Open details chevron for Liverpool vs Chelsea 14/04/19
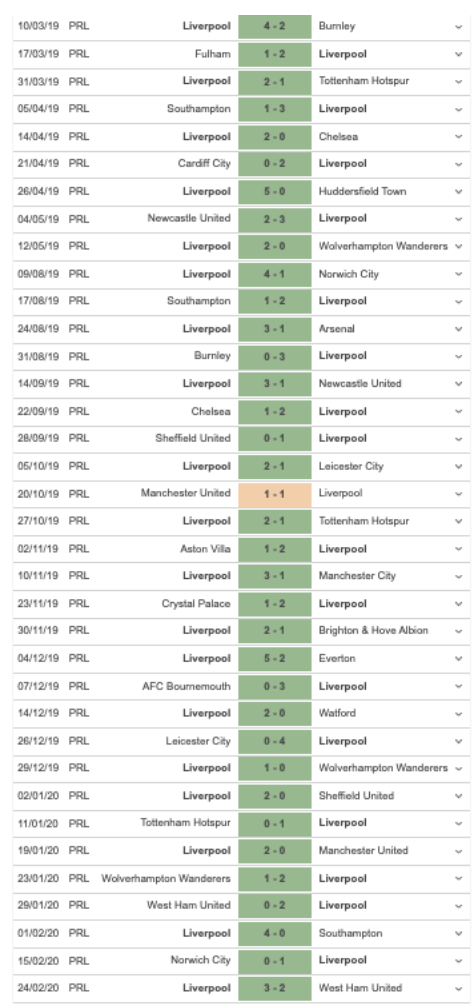The image size is (474, 1004). click(459, 136)
